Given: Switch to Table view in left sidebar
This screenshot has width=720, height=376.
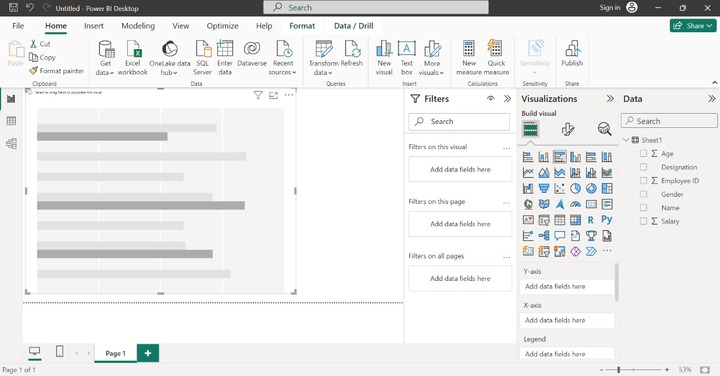Looking at the screenshot, I should (11, 121).
